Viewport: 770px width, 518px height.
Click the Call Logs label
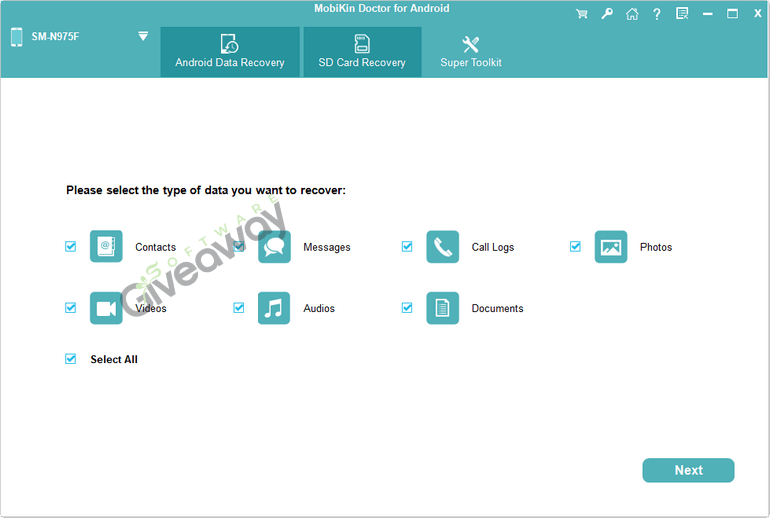click(493, 247)
